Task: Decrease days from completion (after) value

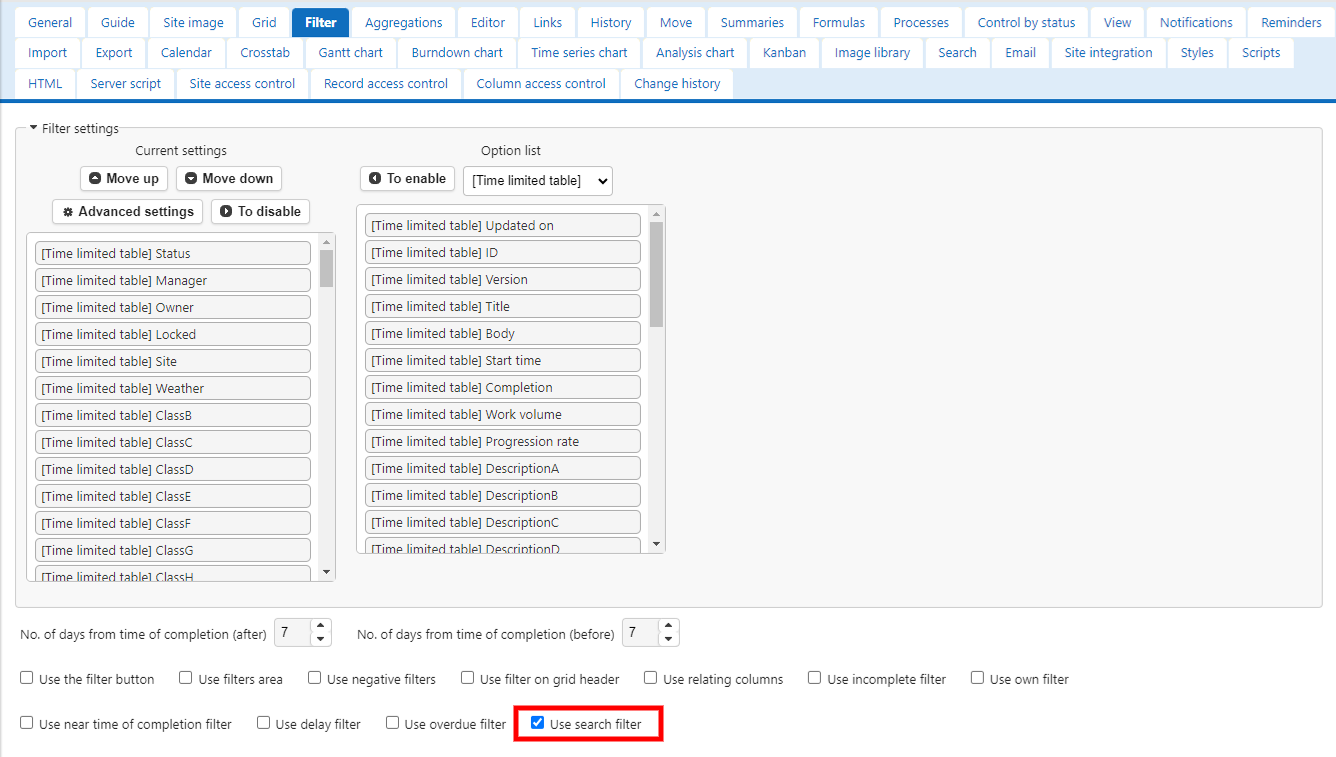Action: pos(321,639)
